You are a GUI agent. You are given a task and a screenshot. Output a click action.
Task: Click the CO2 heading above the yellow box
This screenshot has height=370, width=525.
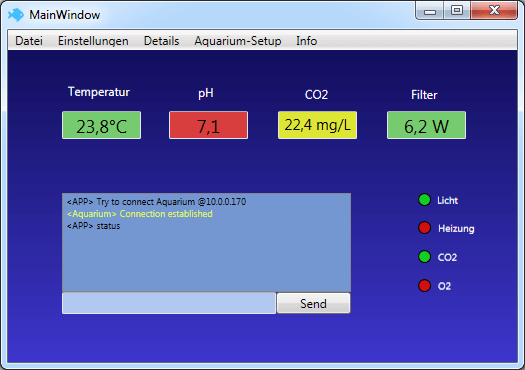point(316,95)
